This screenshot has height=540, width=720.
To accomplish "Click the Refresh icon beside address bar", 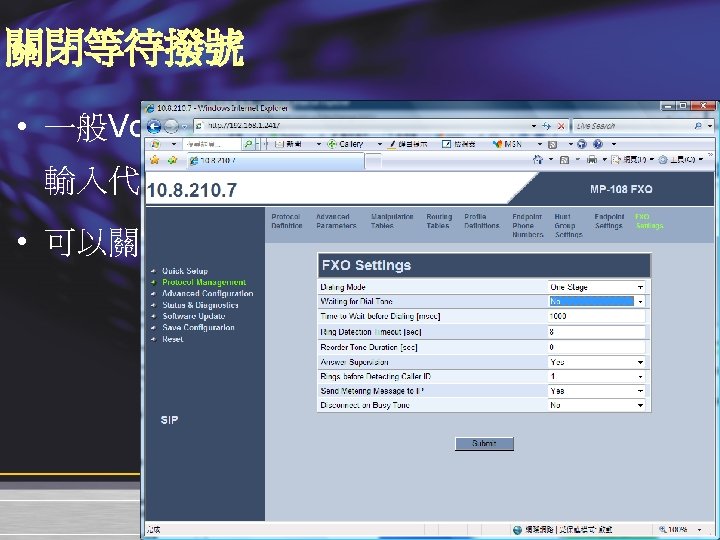I will 546,126.
